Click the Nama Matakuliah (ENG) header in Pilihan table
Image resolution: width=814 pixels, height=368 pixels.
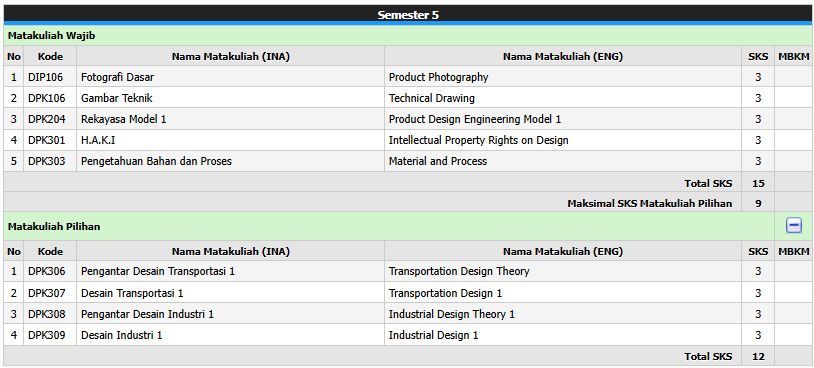pyautogui.click(x=563, y=252)
